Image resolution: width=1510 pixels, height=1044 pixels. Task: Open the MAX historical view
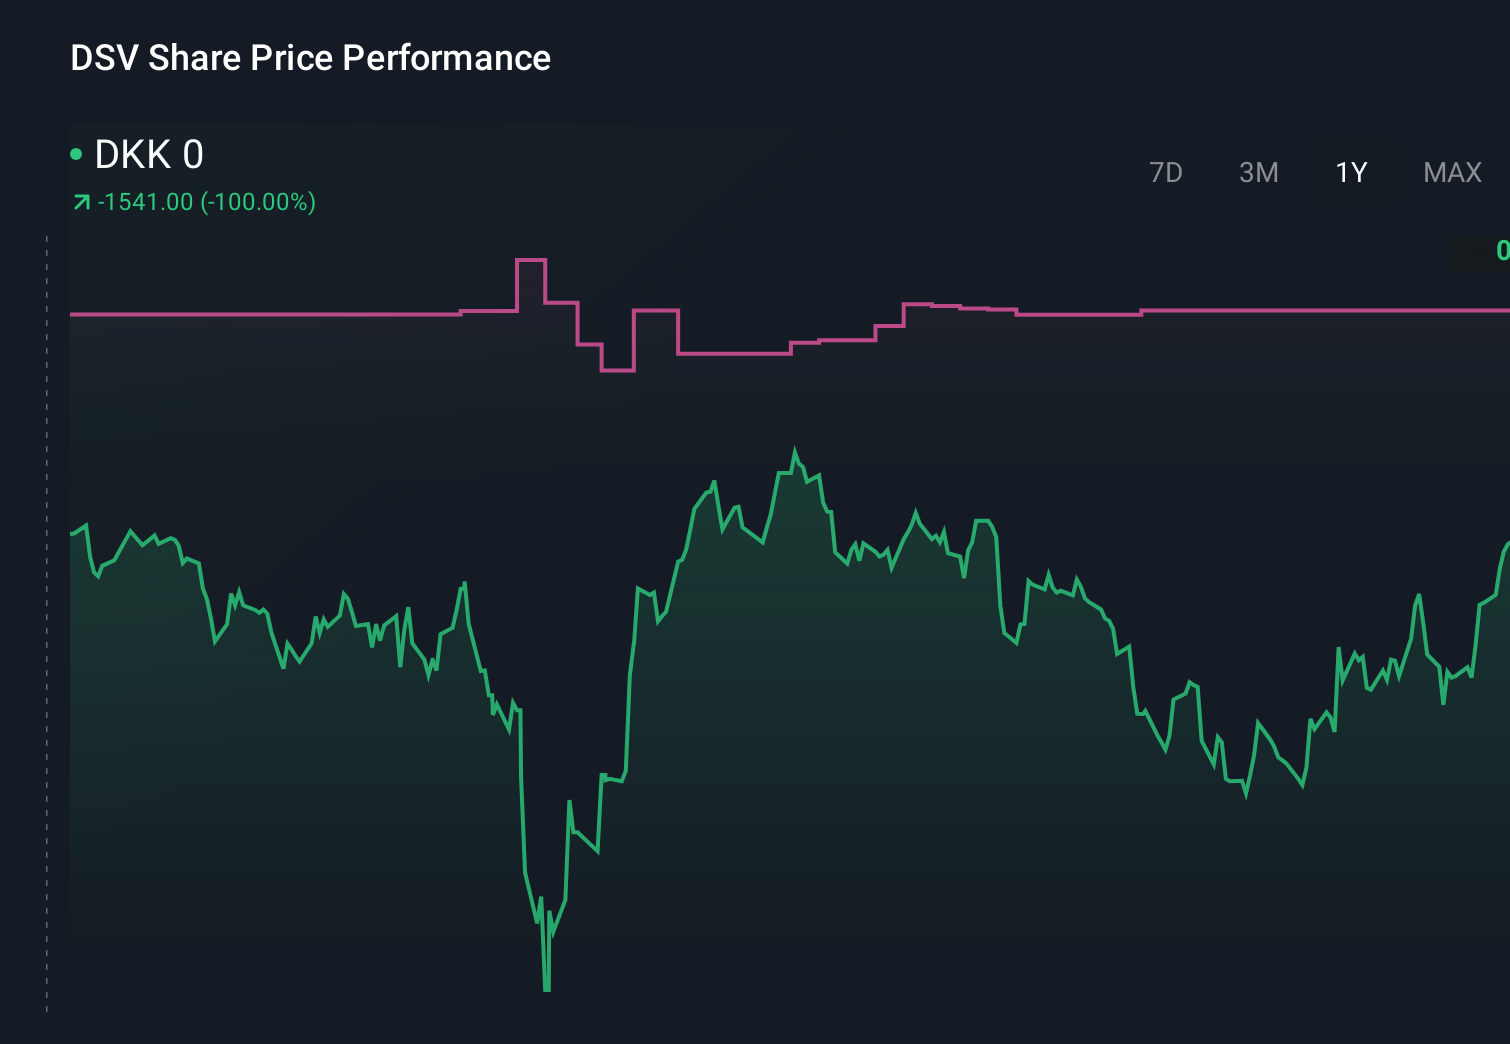1451,172
